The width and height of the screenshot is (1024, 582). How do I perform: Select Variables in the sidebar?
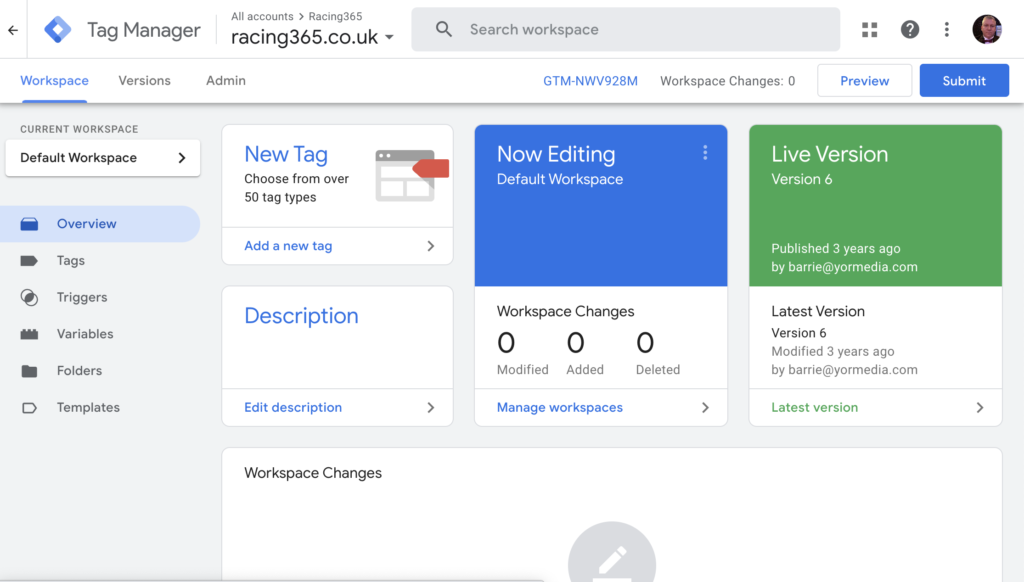click(x=85, y=334)
